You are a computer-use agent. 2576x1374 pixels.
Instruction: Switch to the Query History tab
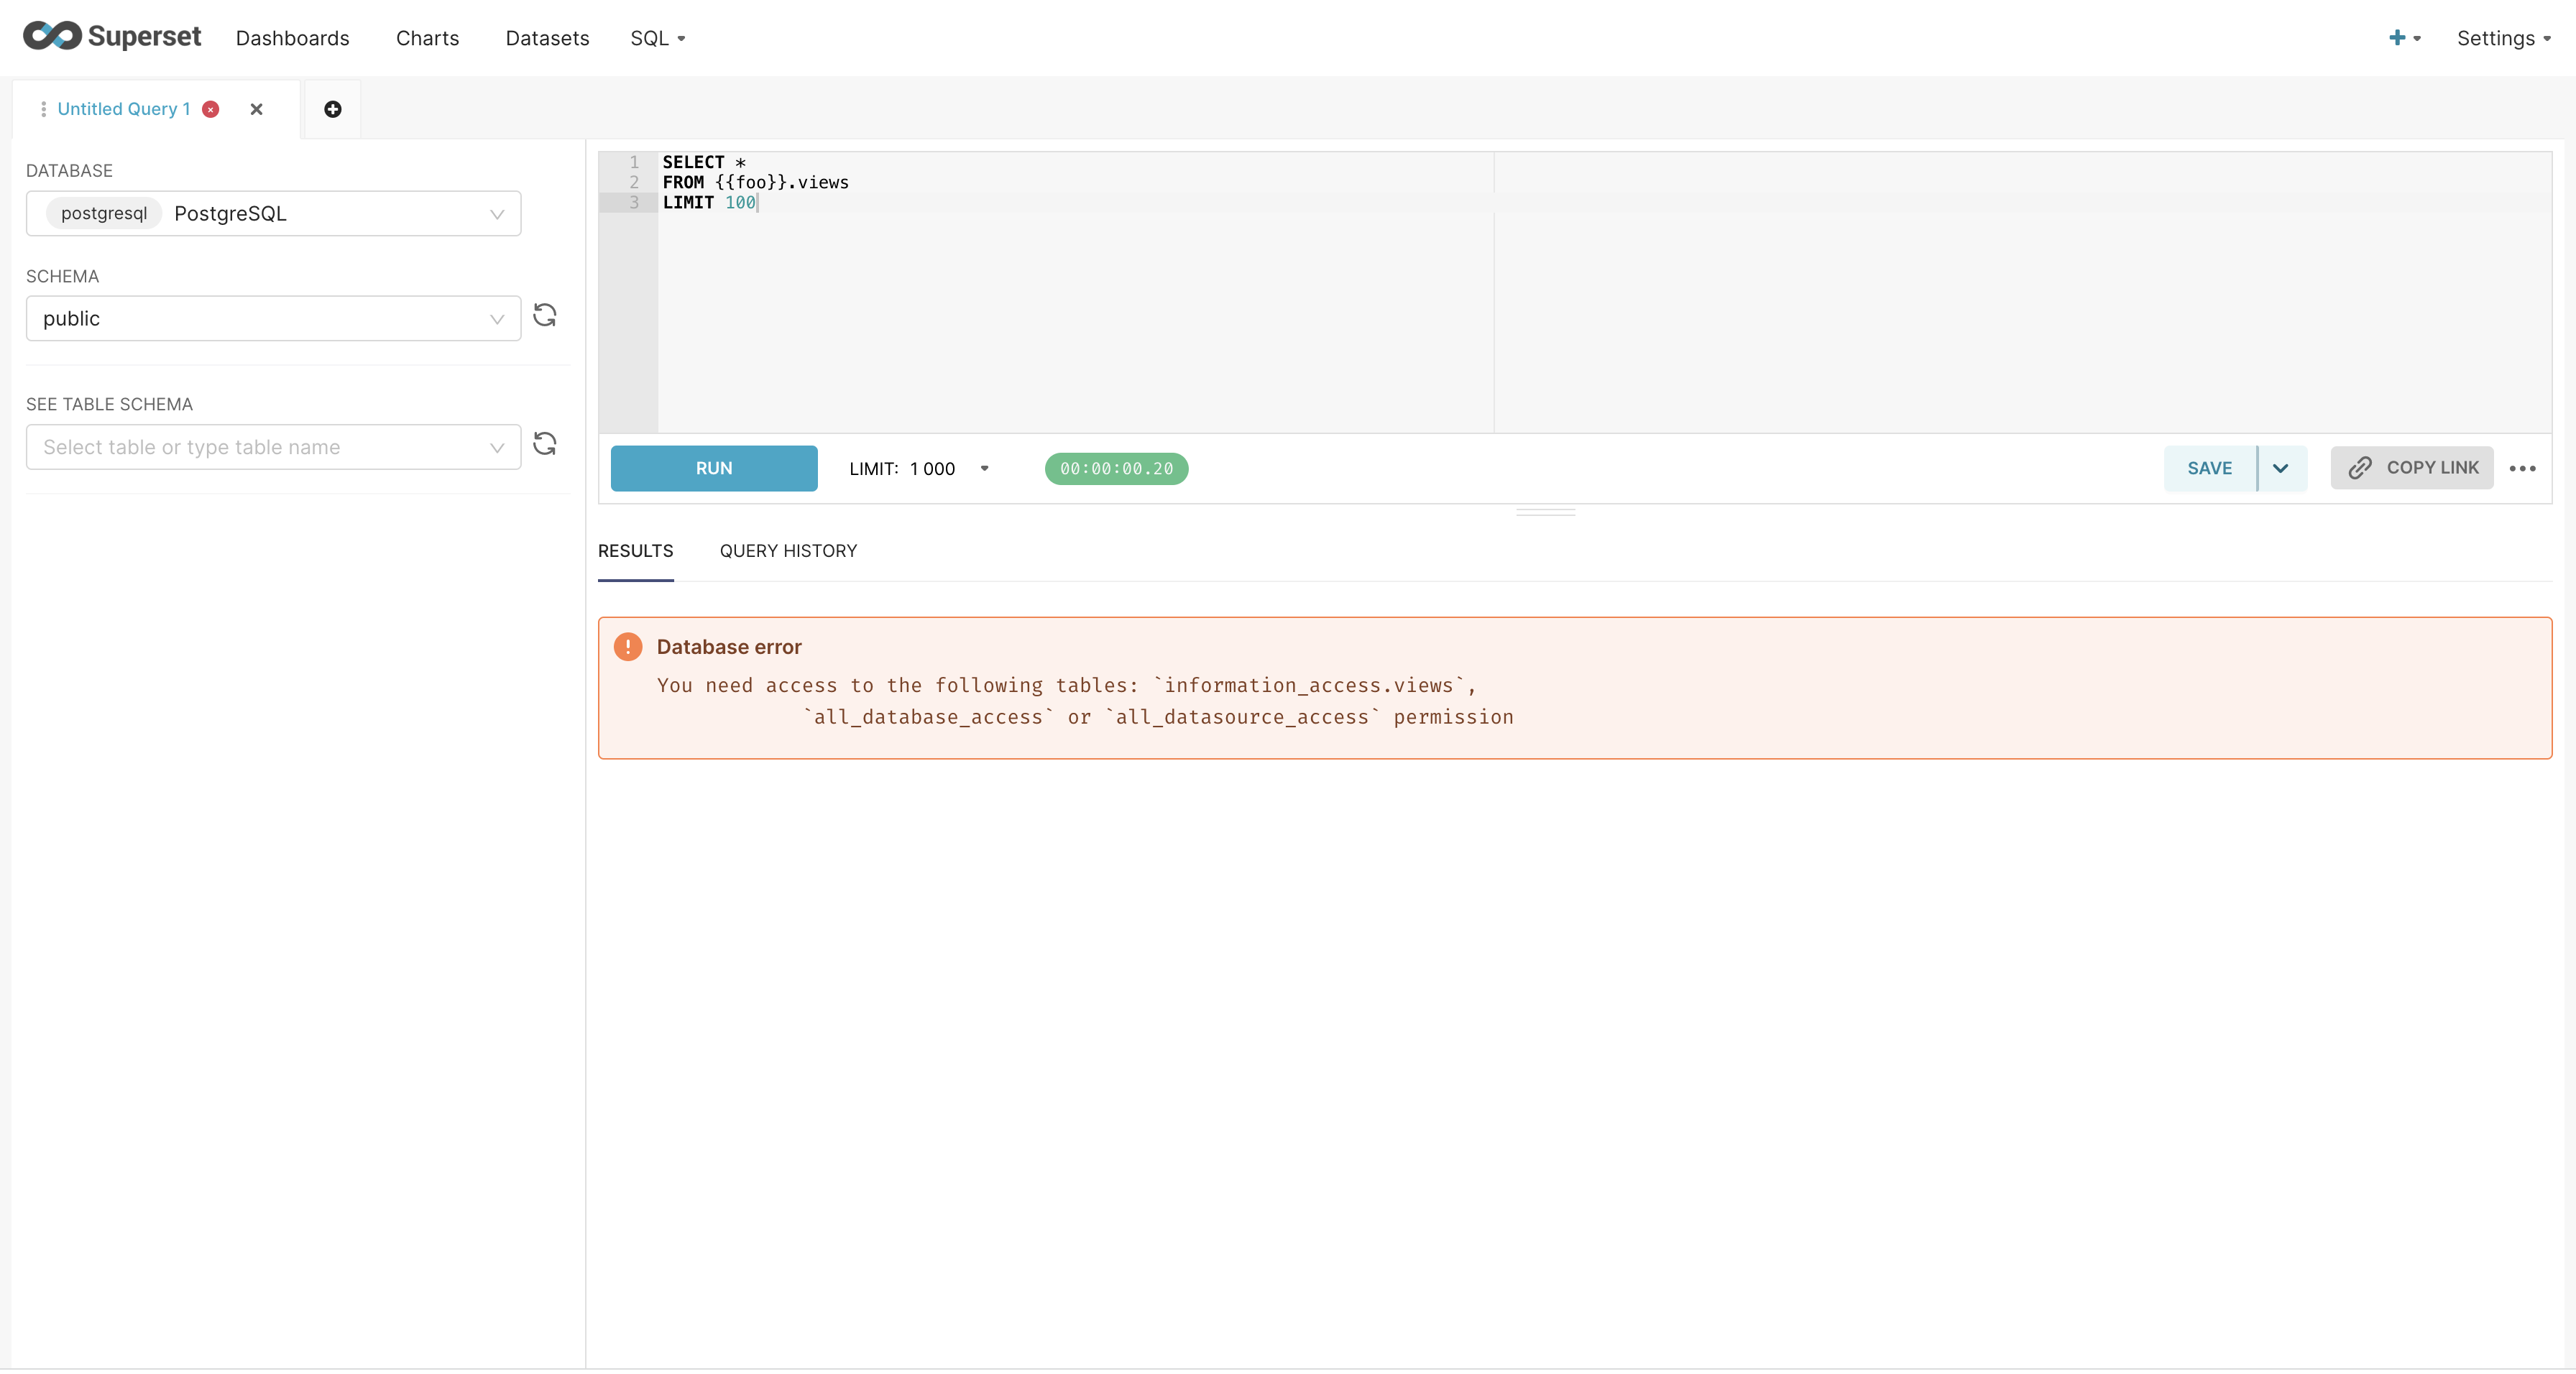pos(788,551)
